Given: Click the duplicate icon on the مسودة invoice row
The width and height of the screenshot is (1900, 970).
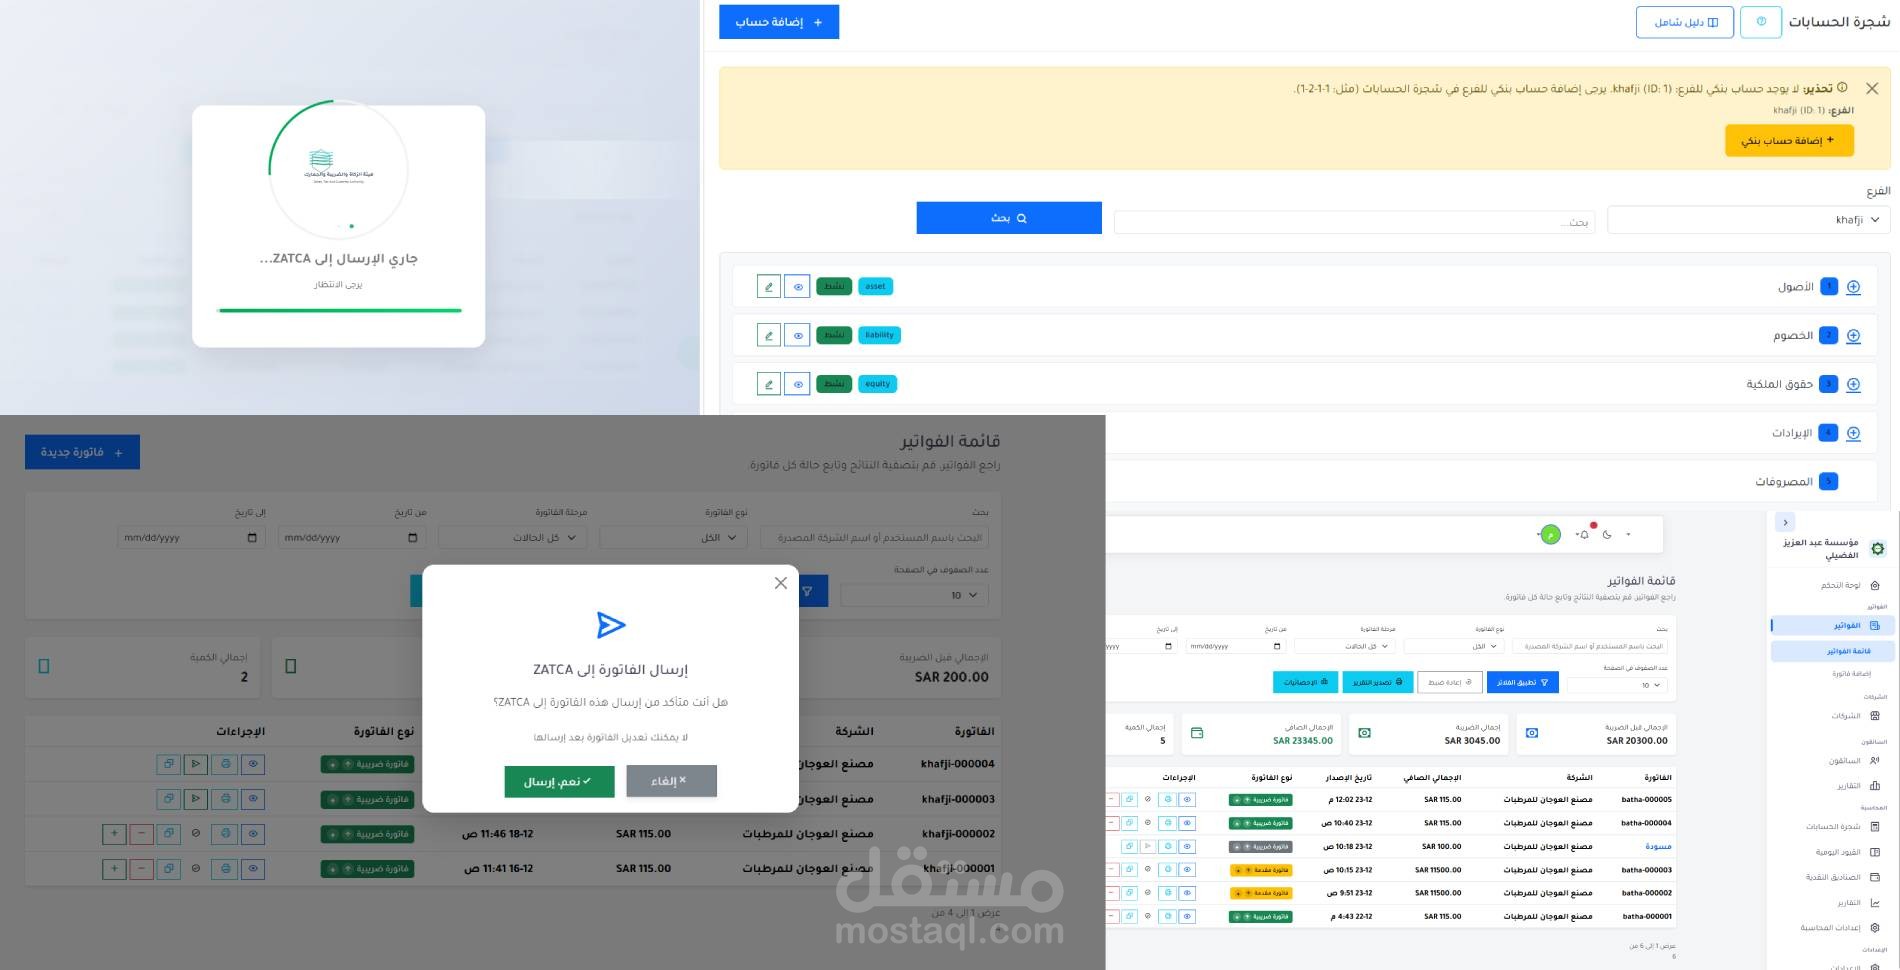Looking at the screenshot, I should [1129, 846].
